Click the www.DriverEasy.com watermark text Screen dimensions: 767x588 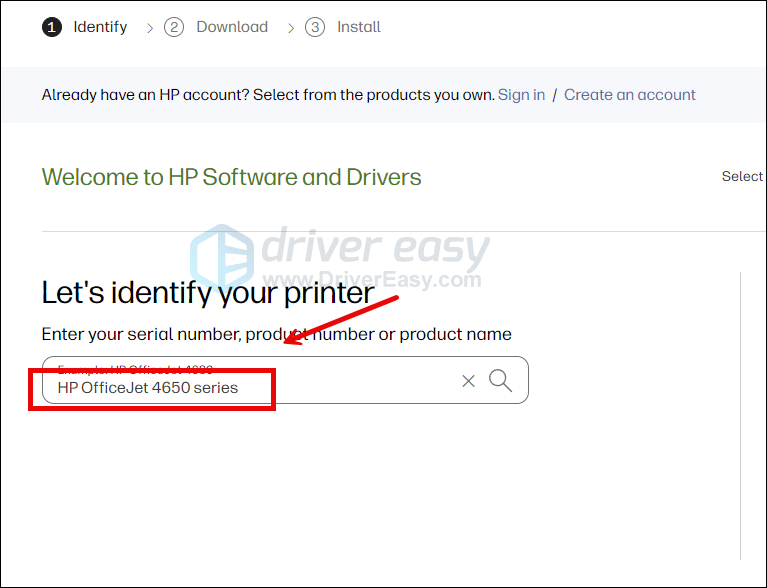[x=375, y=280]
